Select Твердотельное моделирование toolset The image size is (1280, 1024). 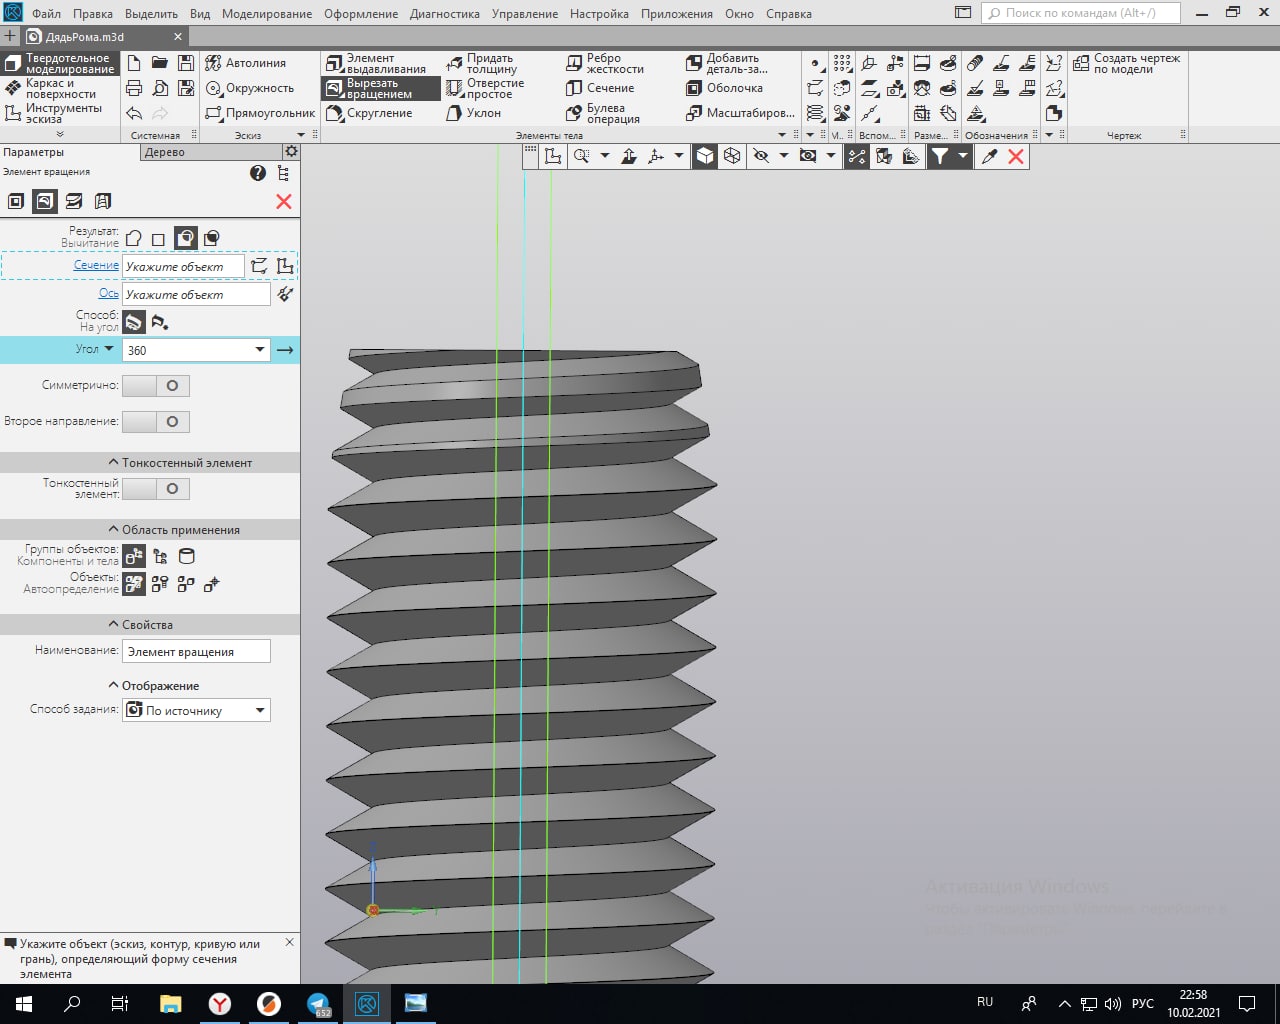click(x=60, y=63)
